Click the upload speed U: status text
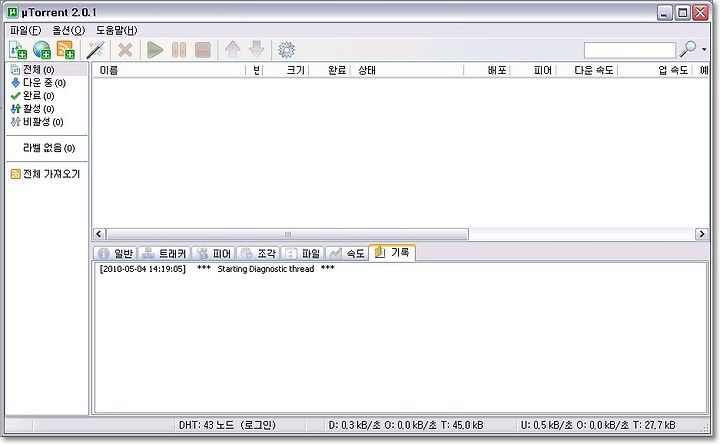The width and height of the screenshot is (720, 444). coord(597,425)
